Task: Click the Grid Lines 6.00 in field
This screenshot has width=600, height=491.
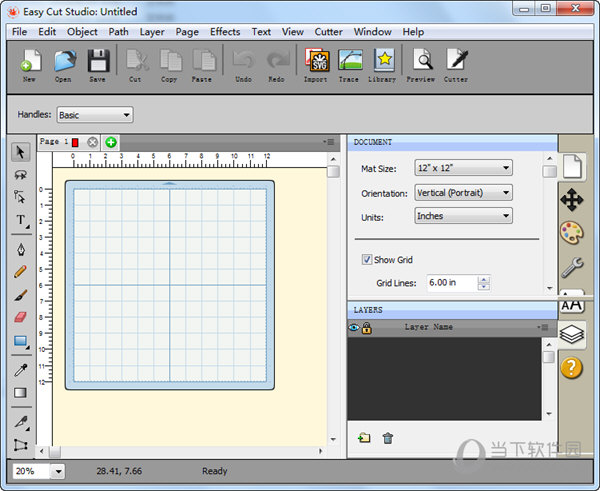Action: [453, 283]
